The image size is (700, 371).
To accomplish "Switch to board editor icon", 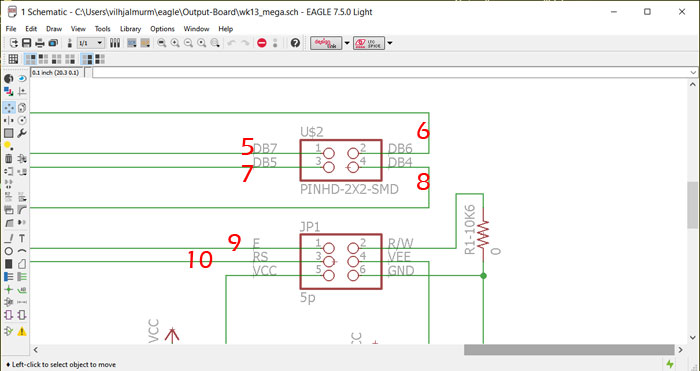I will pyautogui.click(x=70, y=43).
